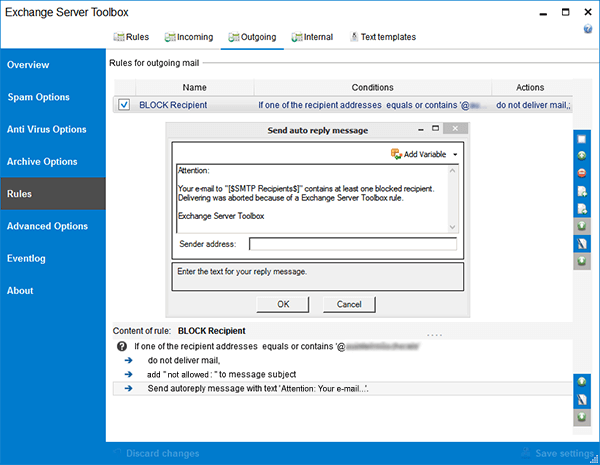Open Archive Options section
The height and width of the screenshot is (465, 600).
click(53, 162)
